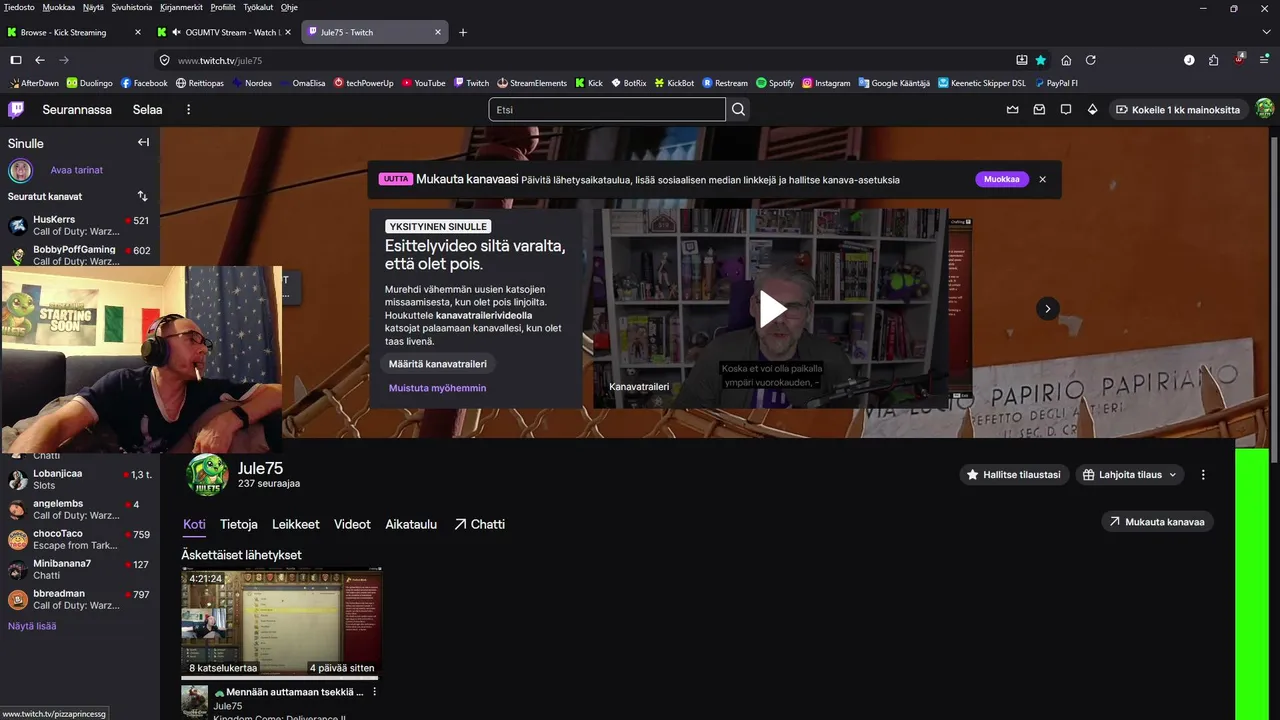Select the Leikkeet channel tab
The image size is (1280, 720).
296,524
